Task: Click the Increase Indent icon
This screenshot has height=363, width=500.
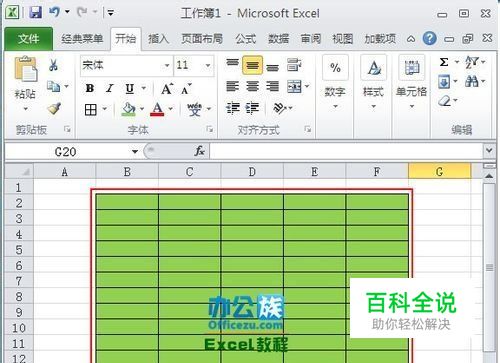Action: coord(252,108)
